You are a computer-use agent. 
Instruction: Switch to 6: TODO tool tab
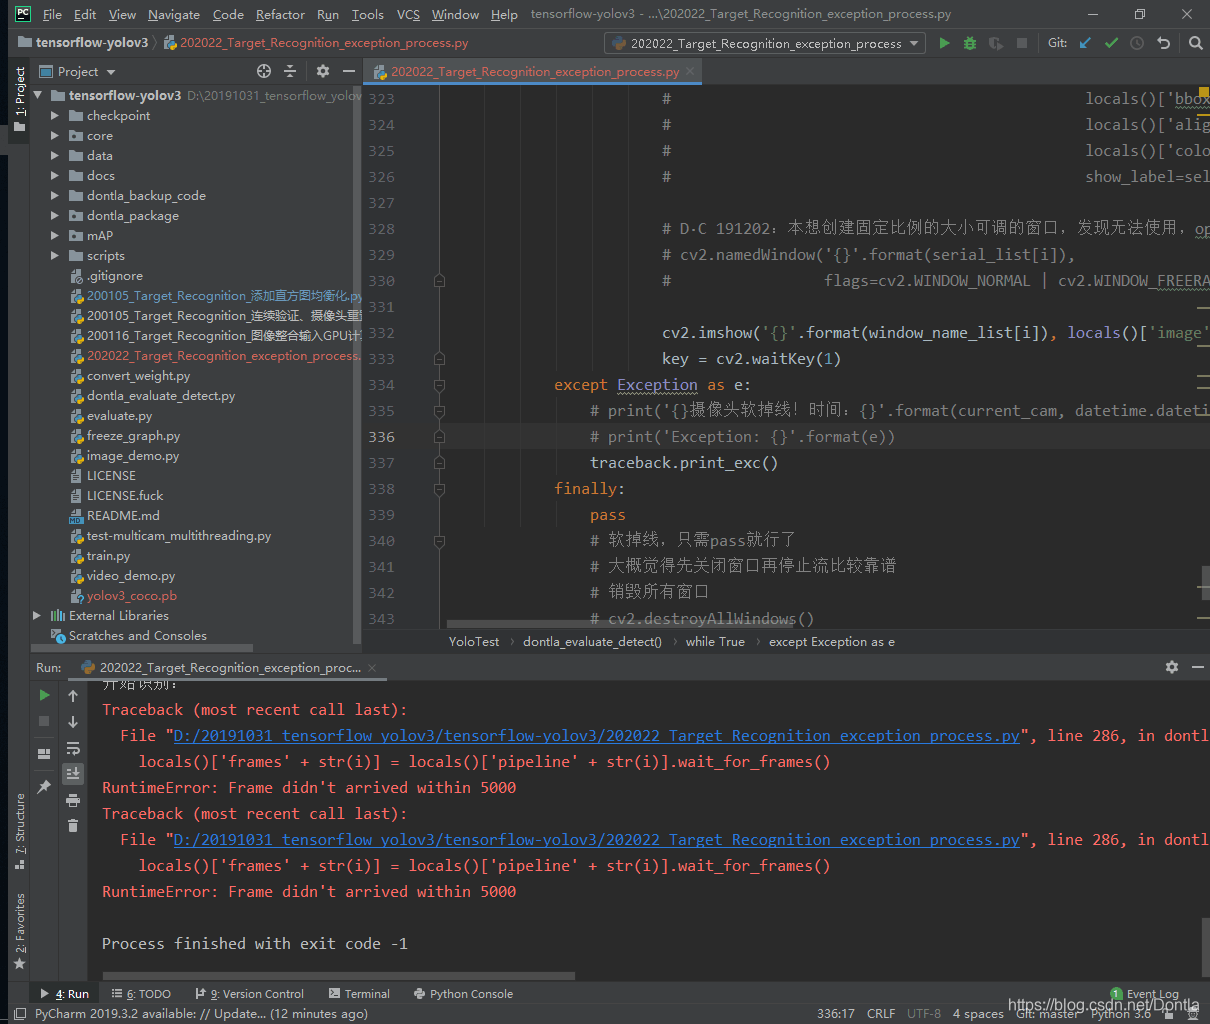coord(141,994)
